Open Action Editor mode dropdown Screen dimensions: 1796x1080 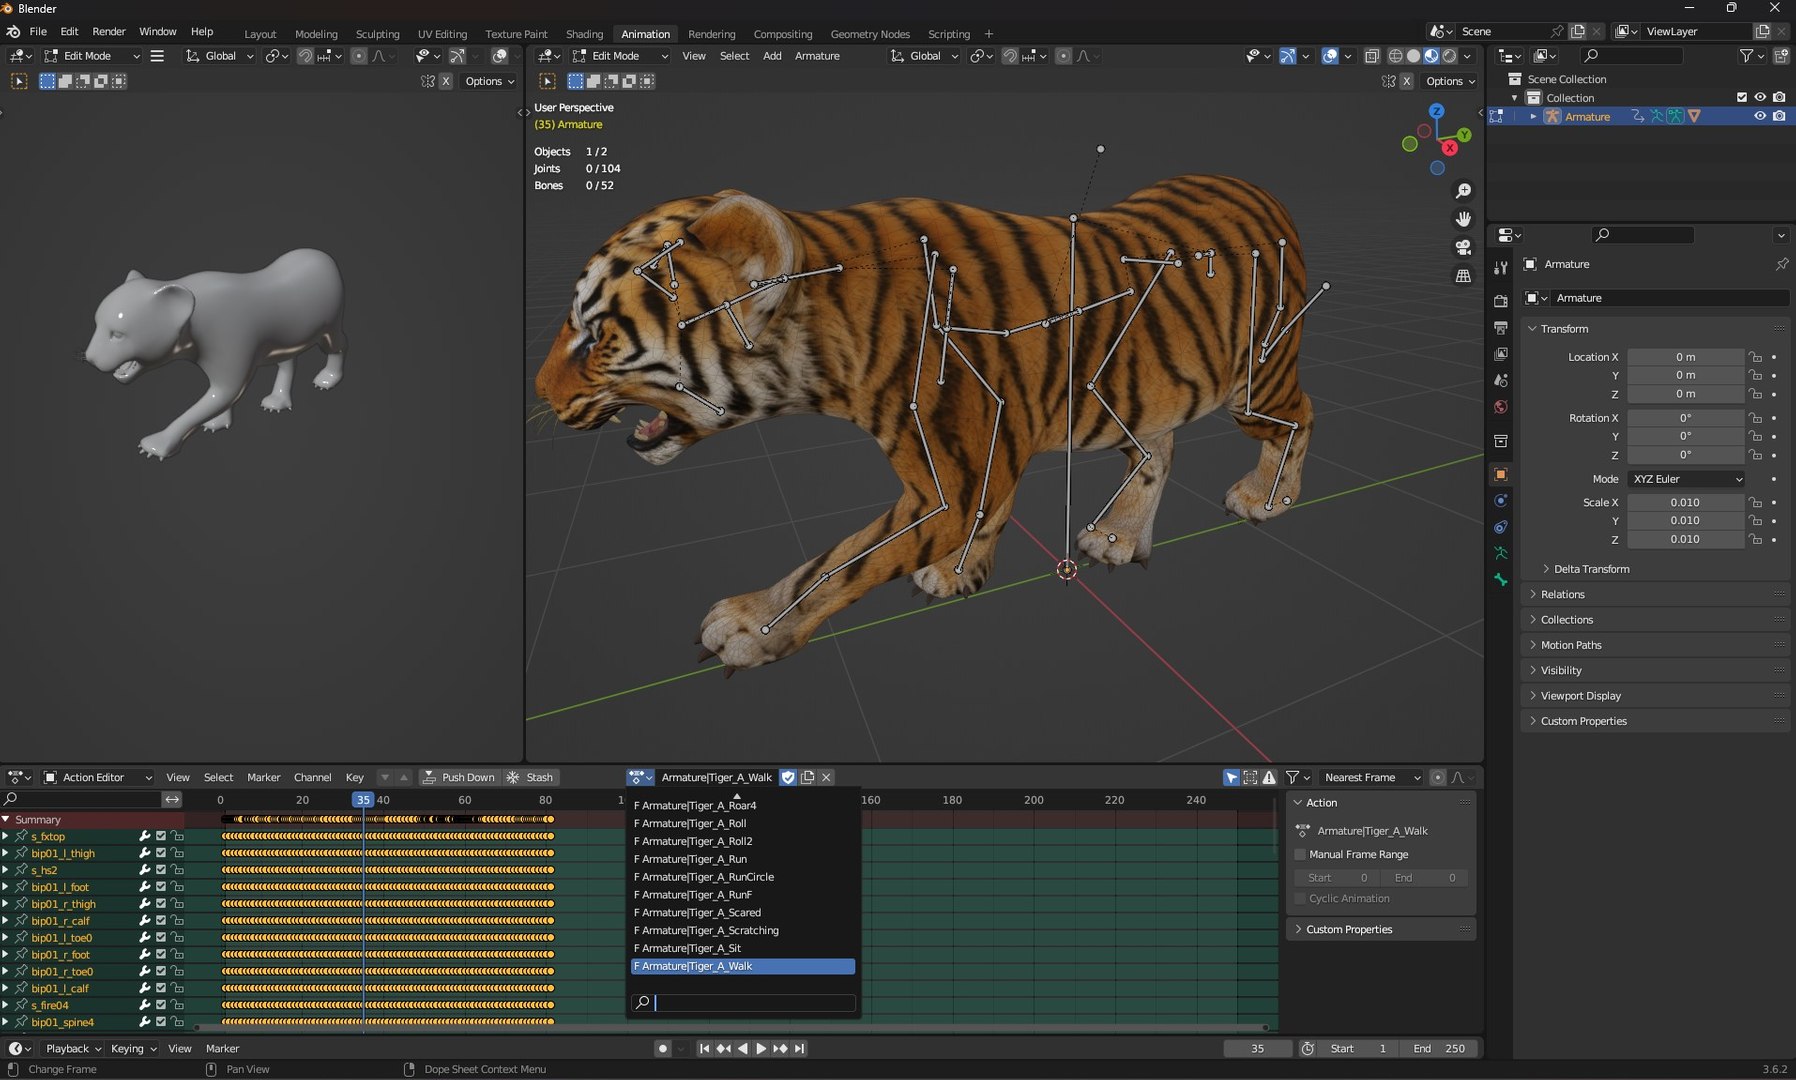98,777
